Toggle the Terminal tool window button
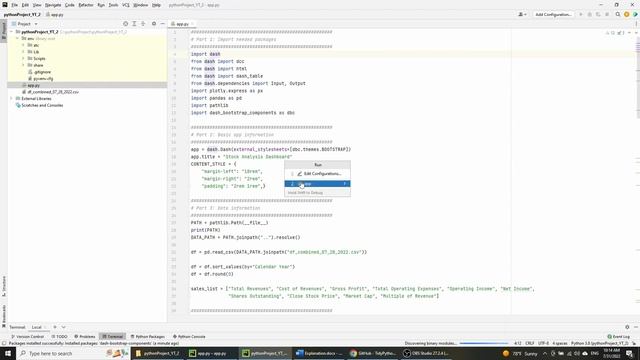 click(112, 336)
